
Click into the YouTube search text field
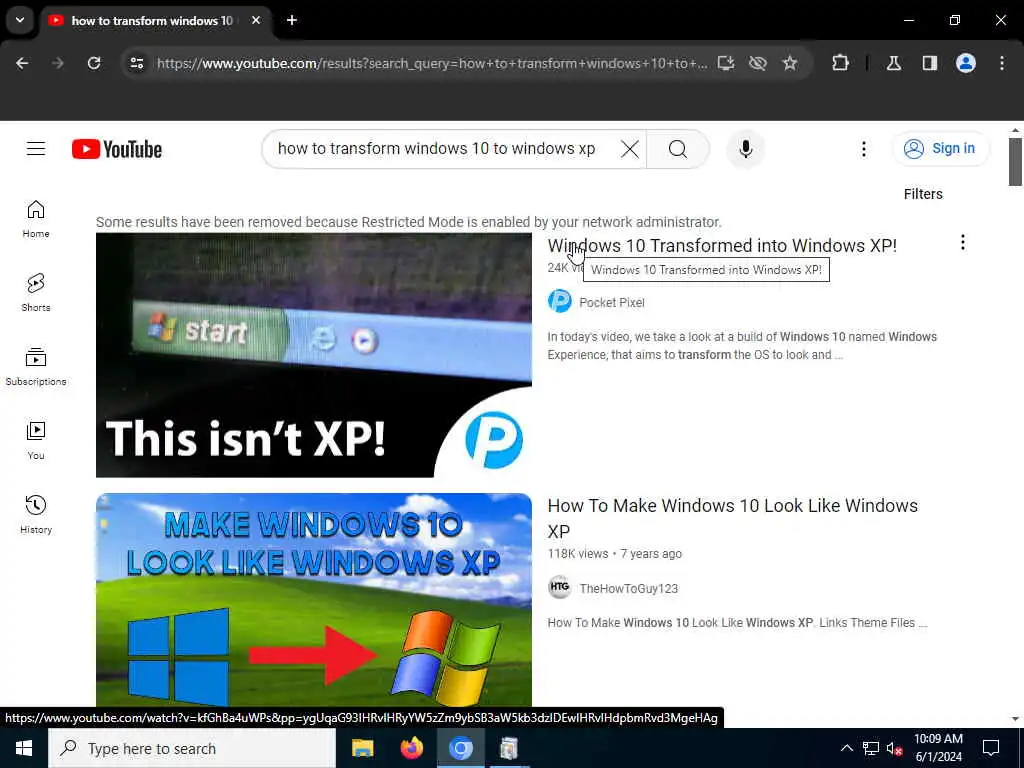coord(438,149)
